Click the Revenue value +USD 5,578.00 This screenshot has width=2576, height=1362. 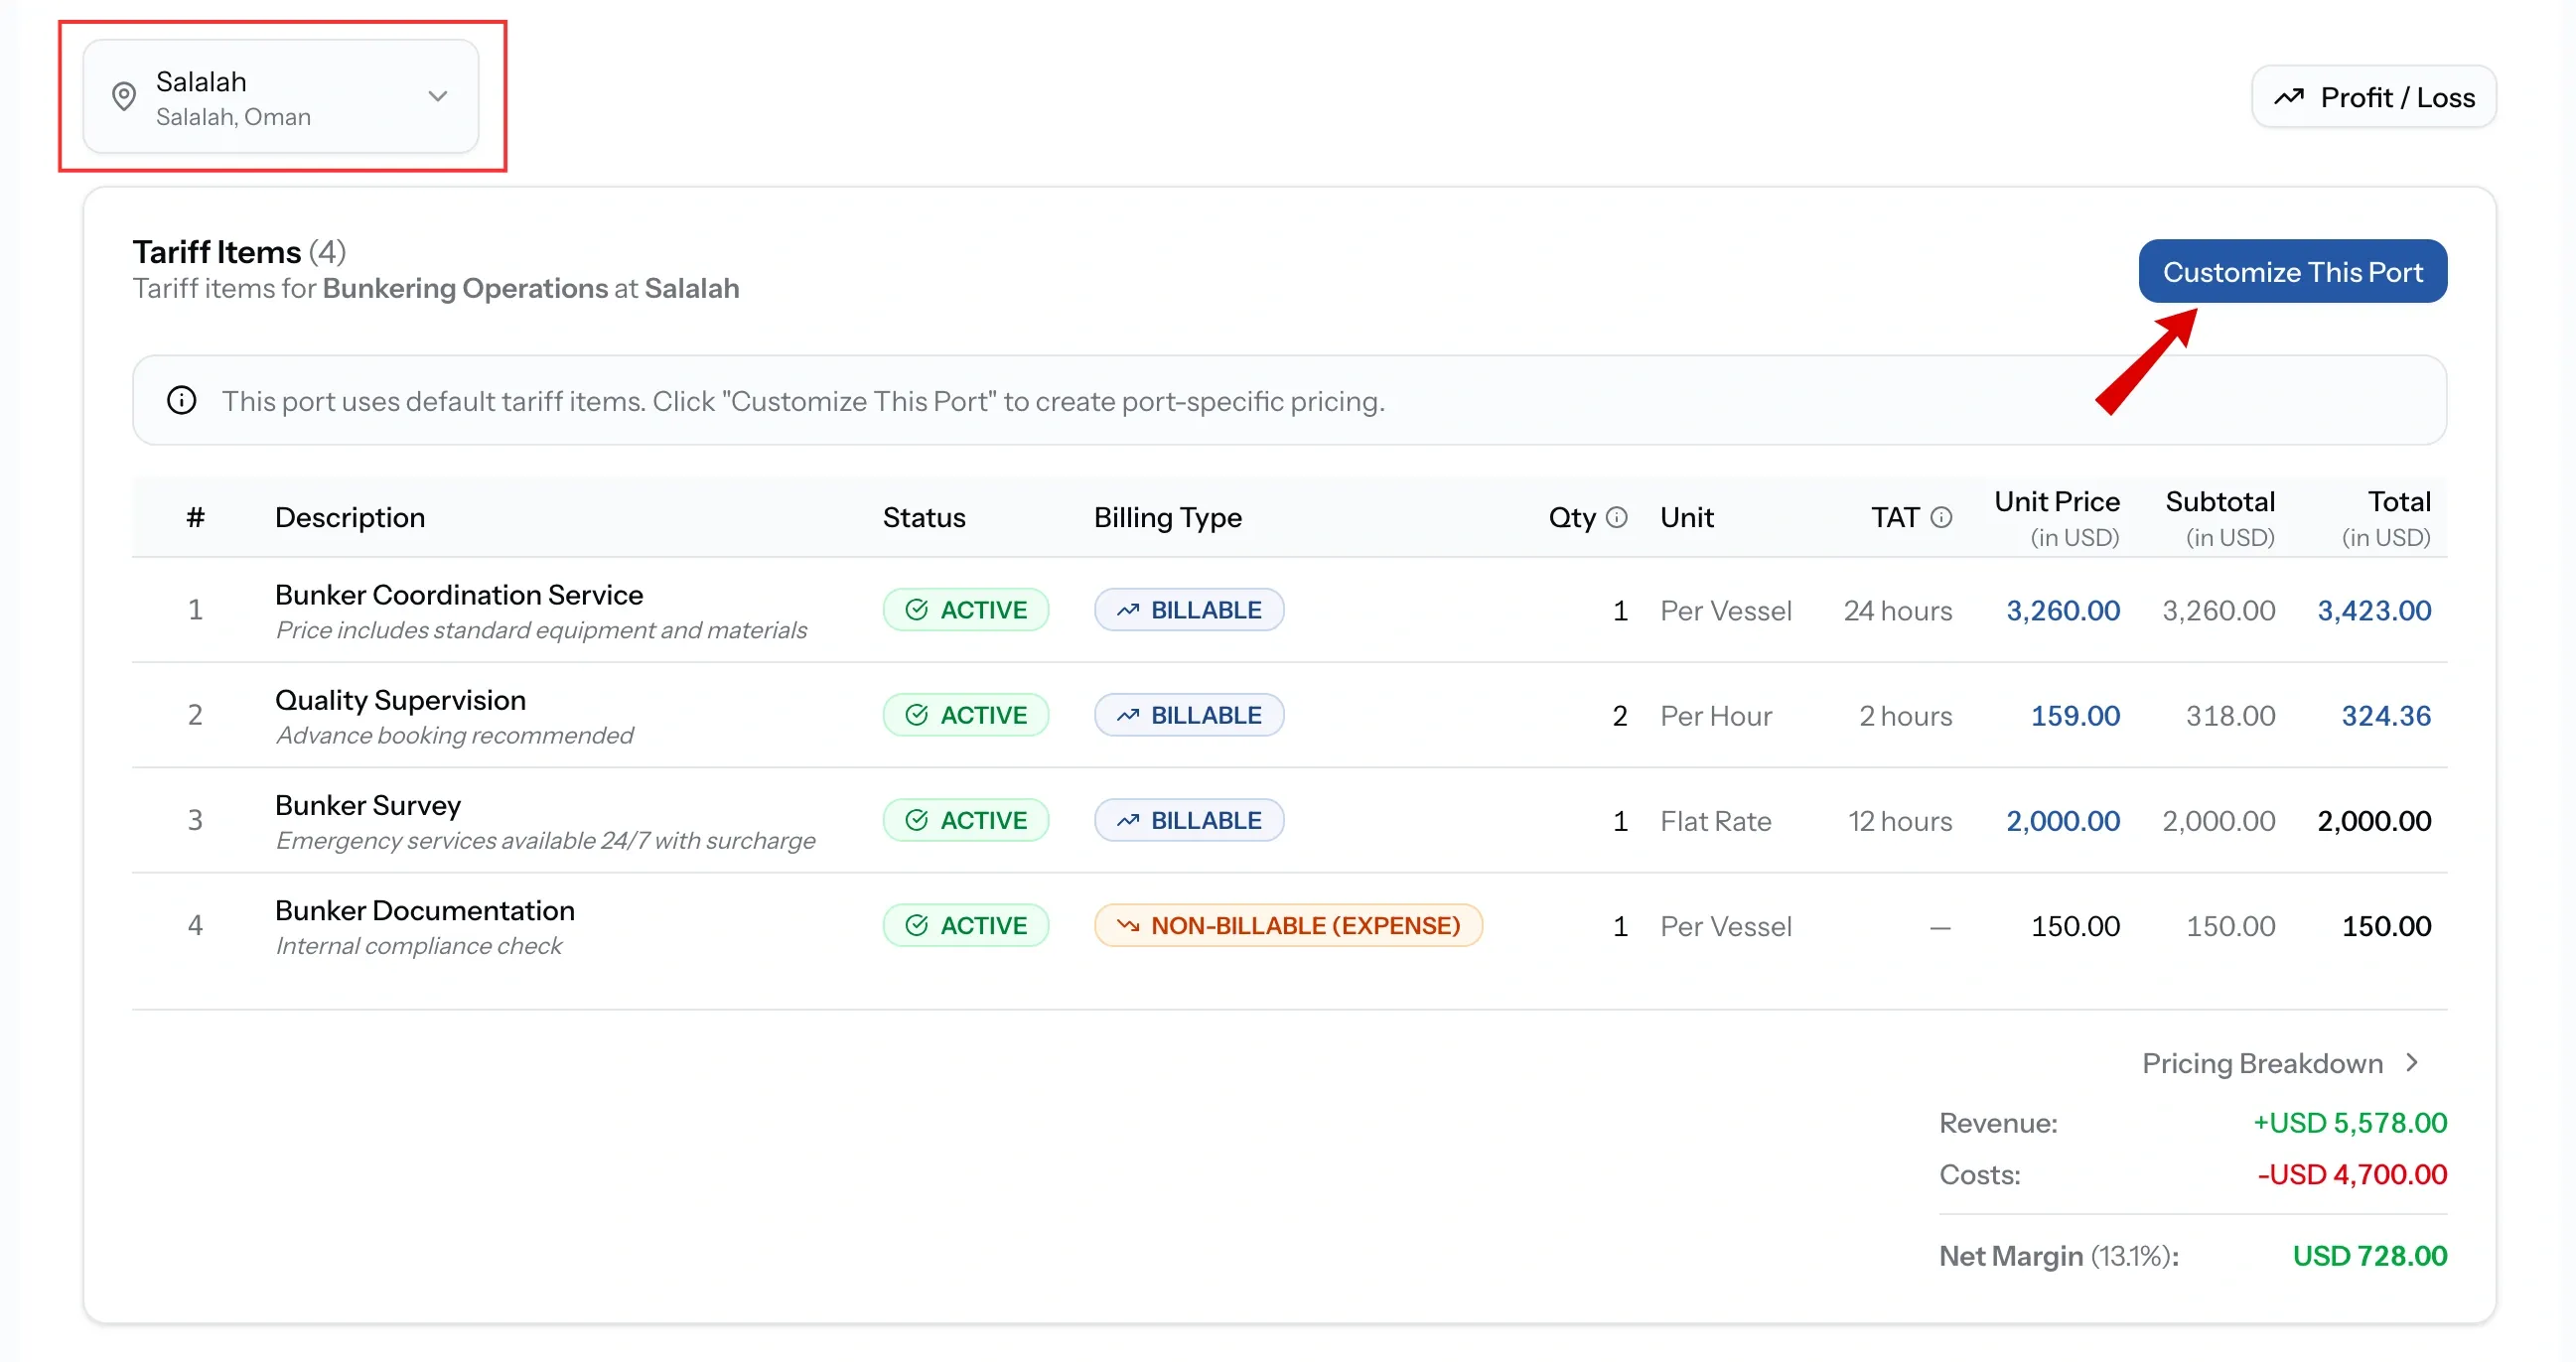point(2349,1123)
